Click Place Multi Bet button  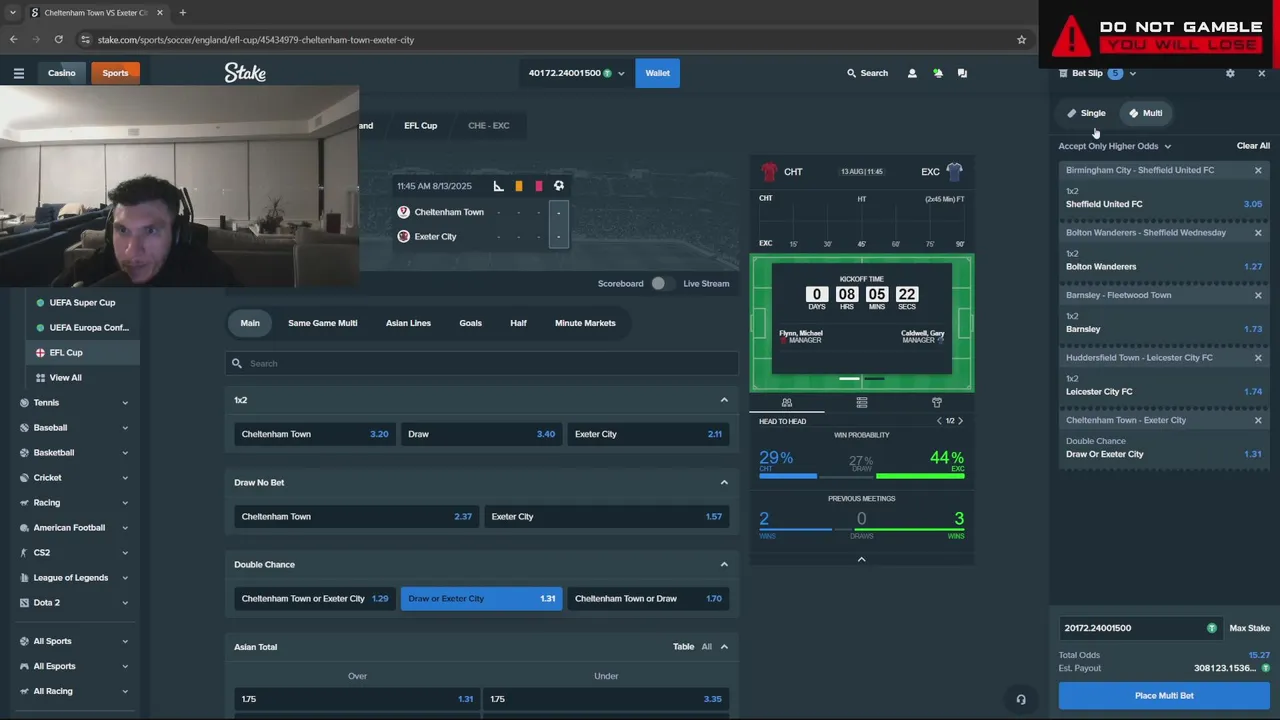(x=1164, y=695)
